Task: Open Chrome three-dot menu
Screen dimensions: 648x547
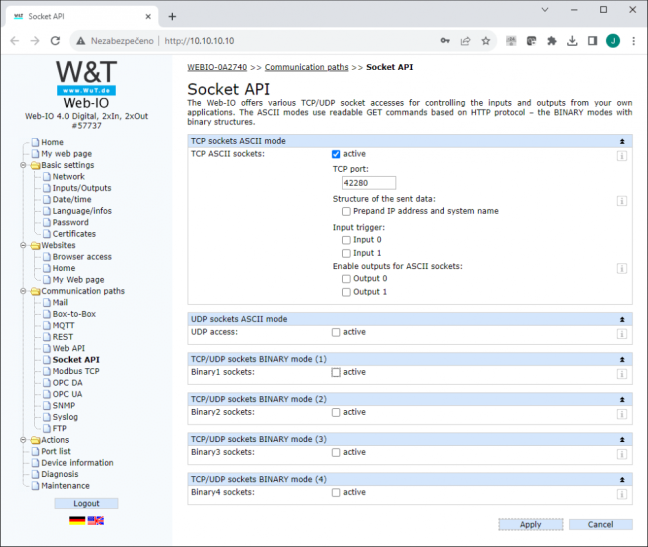Action: (633, 40)
